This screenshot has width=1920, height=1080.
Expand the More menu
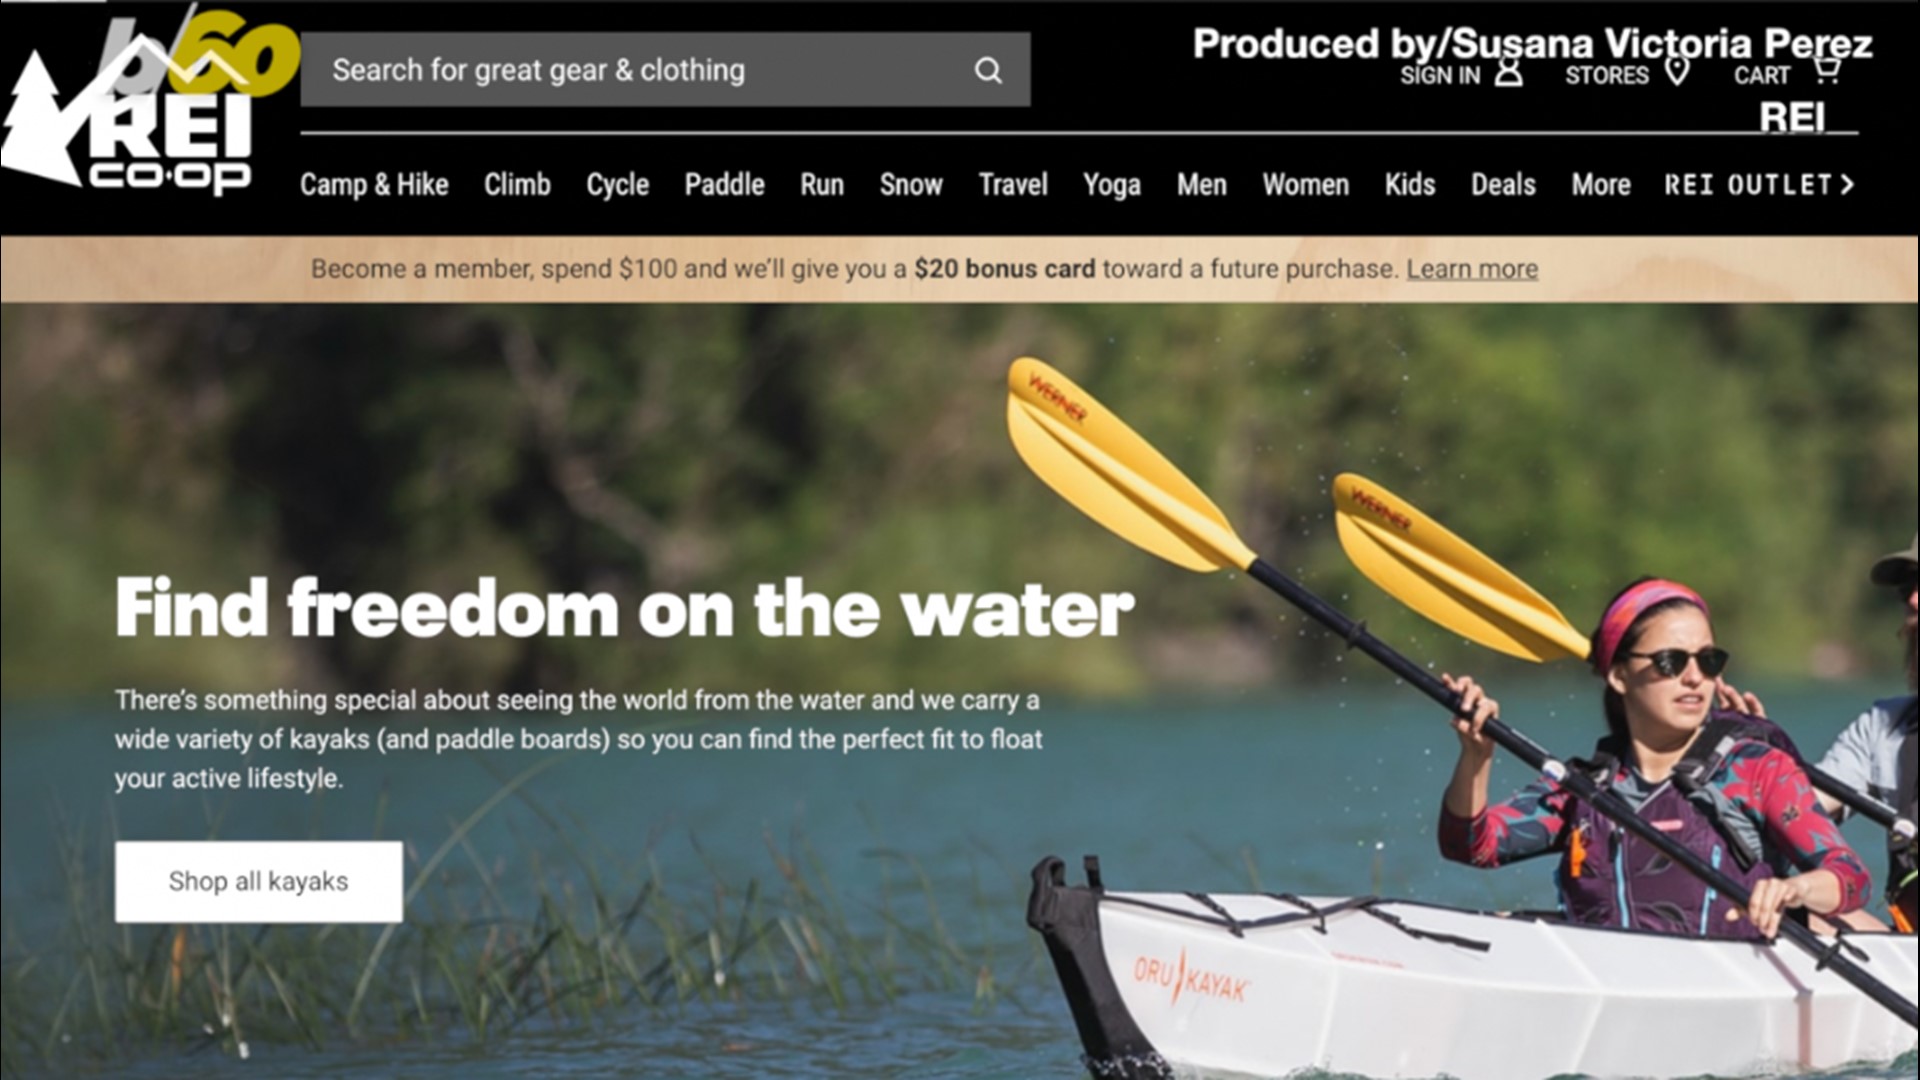click(x=1601, y=185)
